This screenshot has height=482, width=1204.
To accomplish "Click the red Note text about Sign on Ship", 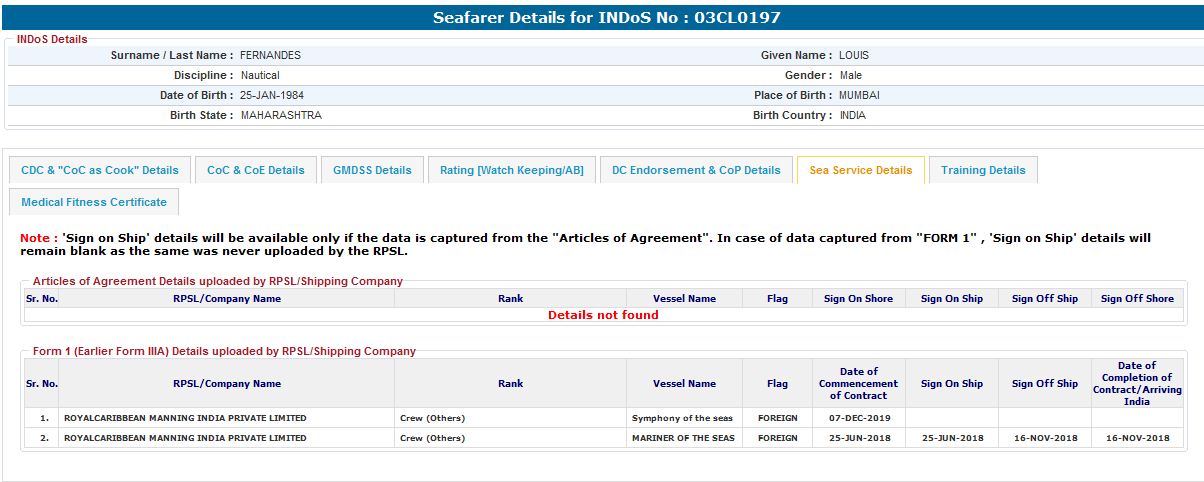I will coord(586,245).
